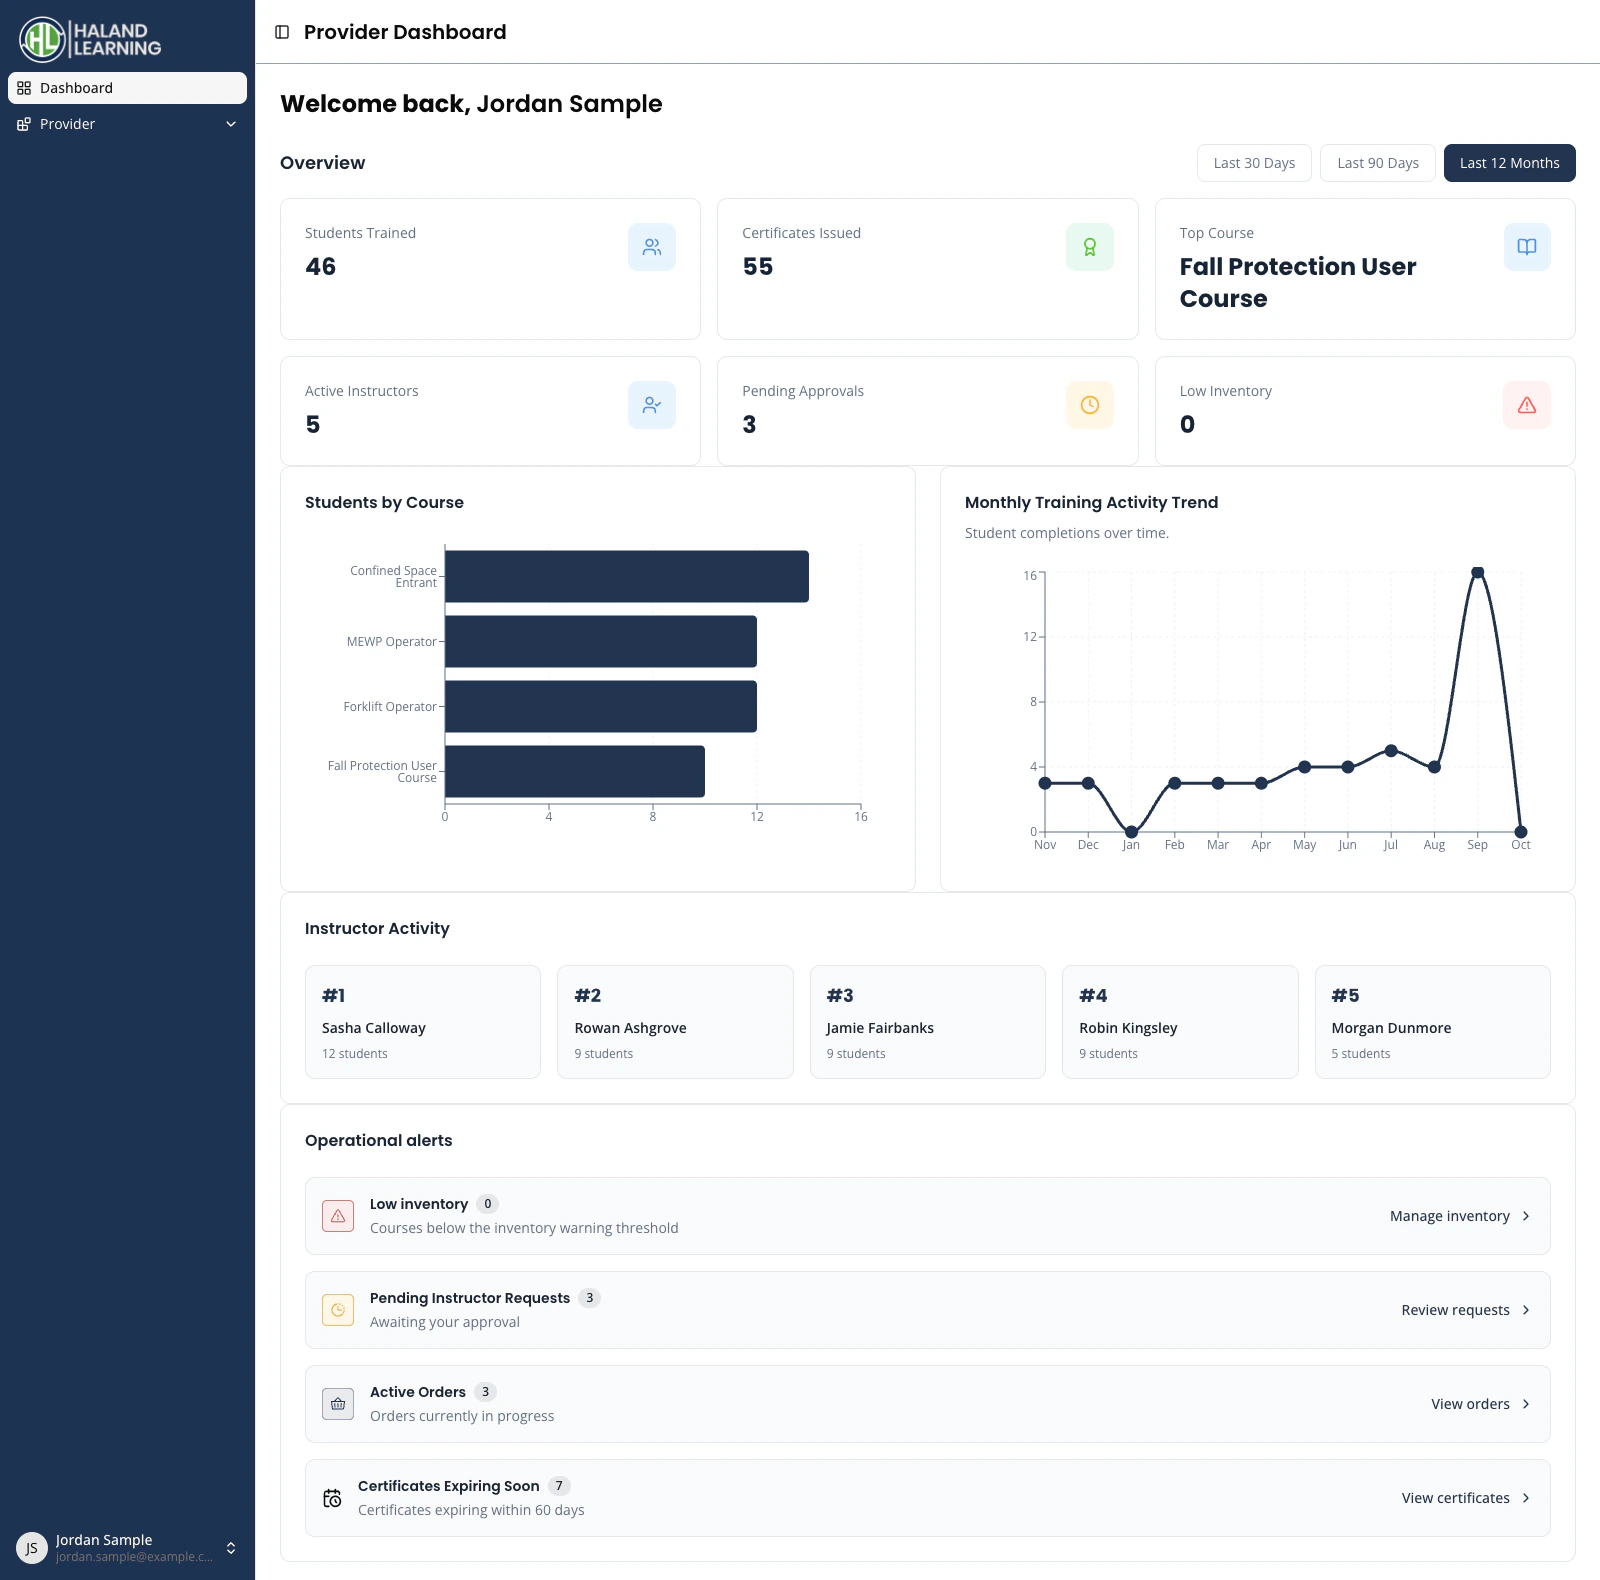Click the Students Trained people icon

[652, 247]
